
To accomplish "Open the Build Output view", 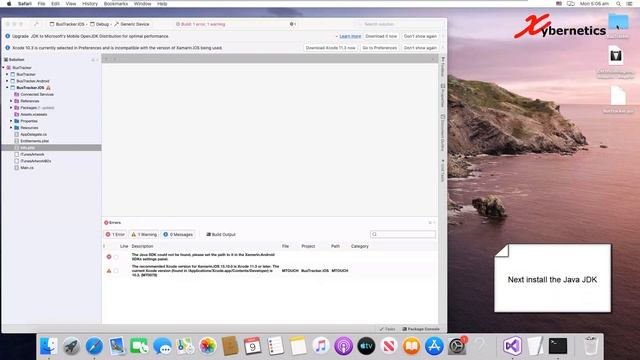I will click(221, 234).
